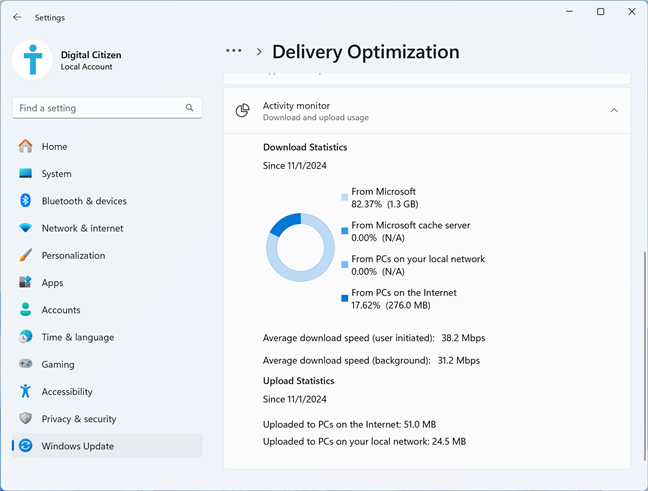Image resolution: width=648 pixels, height=491 pixels.
Task: Click the download statistics donut chart
Action: pos(300,247)
